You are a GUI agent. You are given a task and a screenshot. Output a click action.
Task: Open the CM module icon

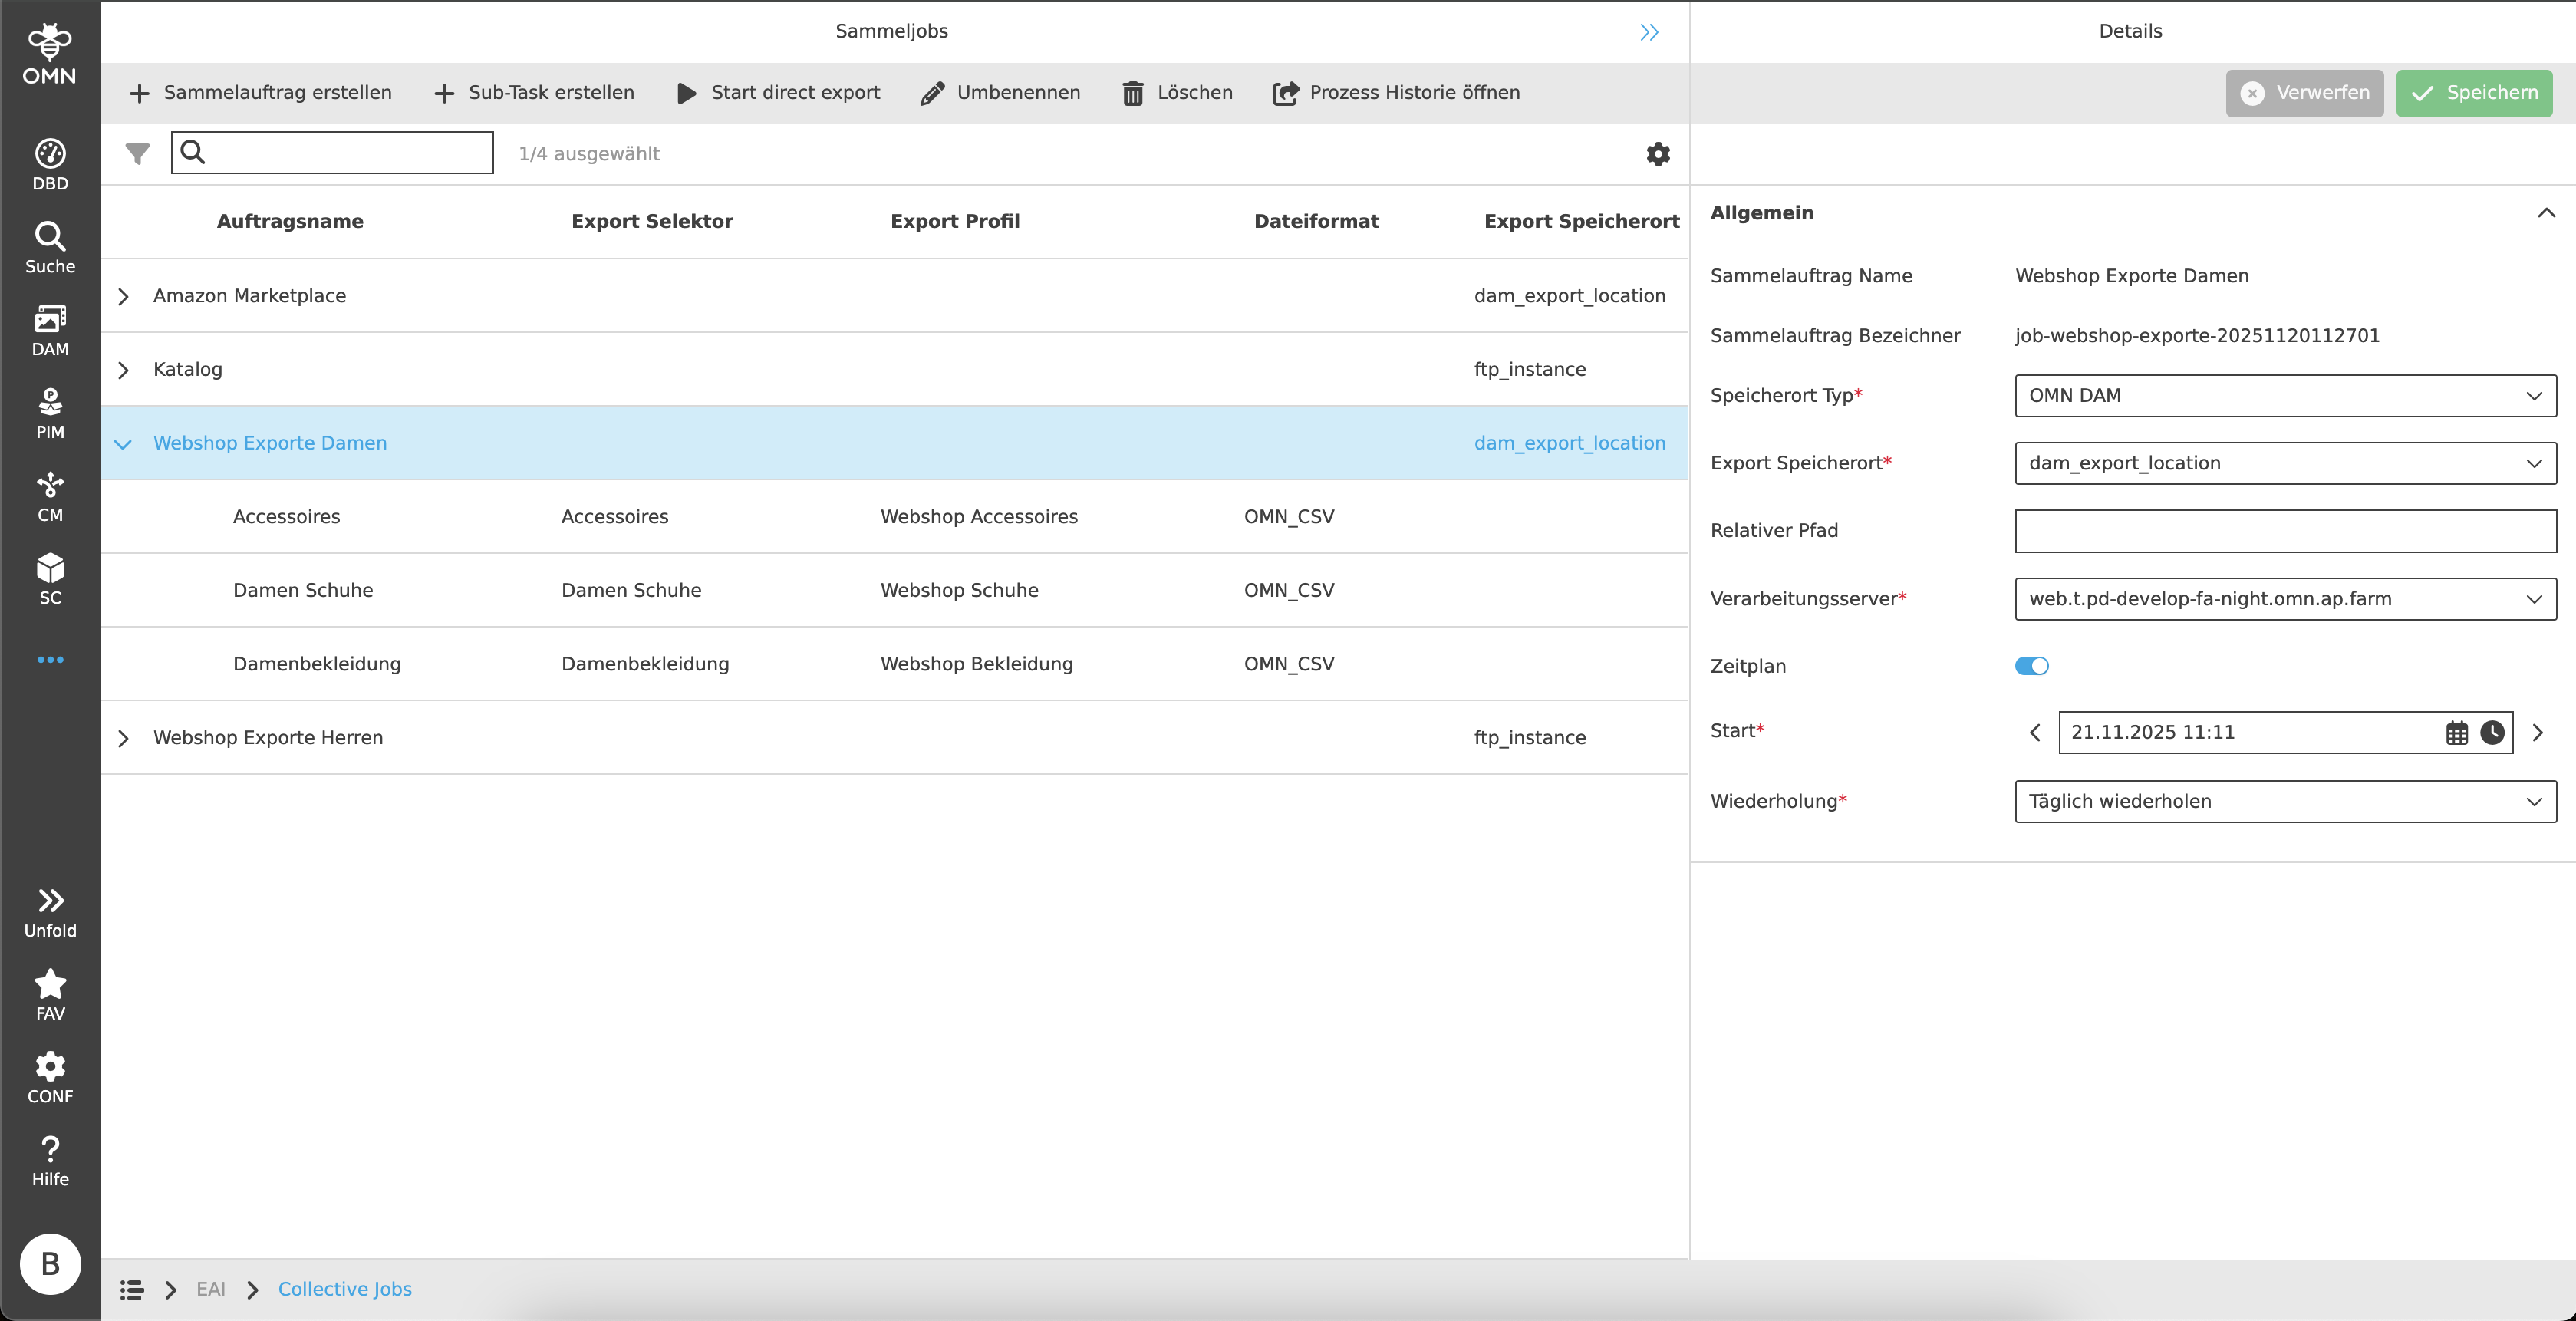(50, 496)
